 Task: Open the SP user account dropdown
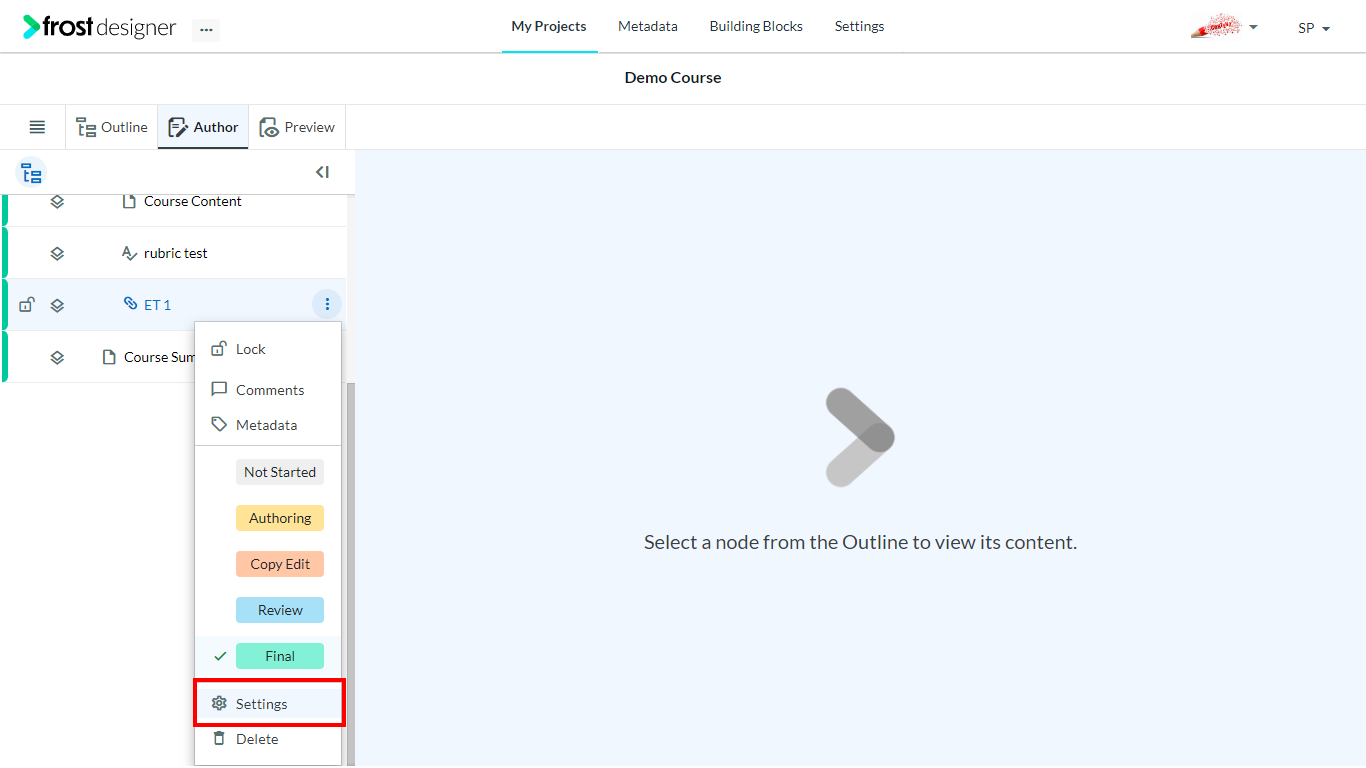tap(1314, 28)
